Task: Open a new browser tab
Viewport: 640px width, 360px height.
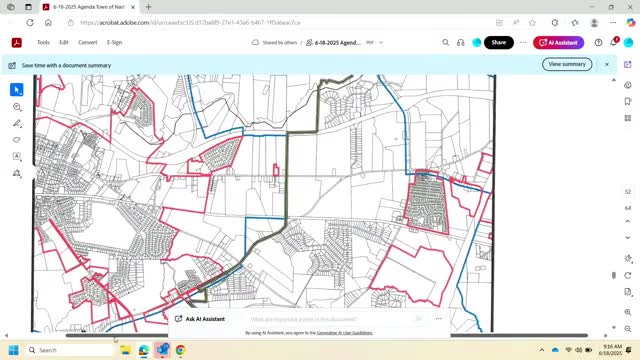Action: click(x=149, y=7)
